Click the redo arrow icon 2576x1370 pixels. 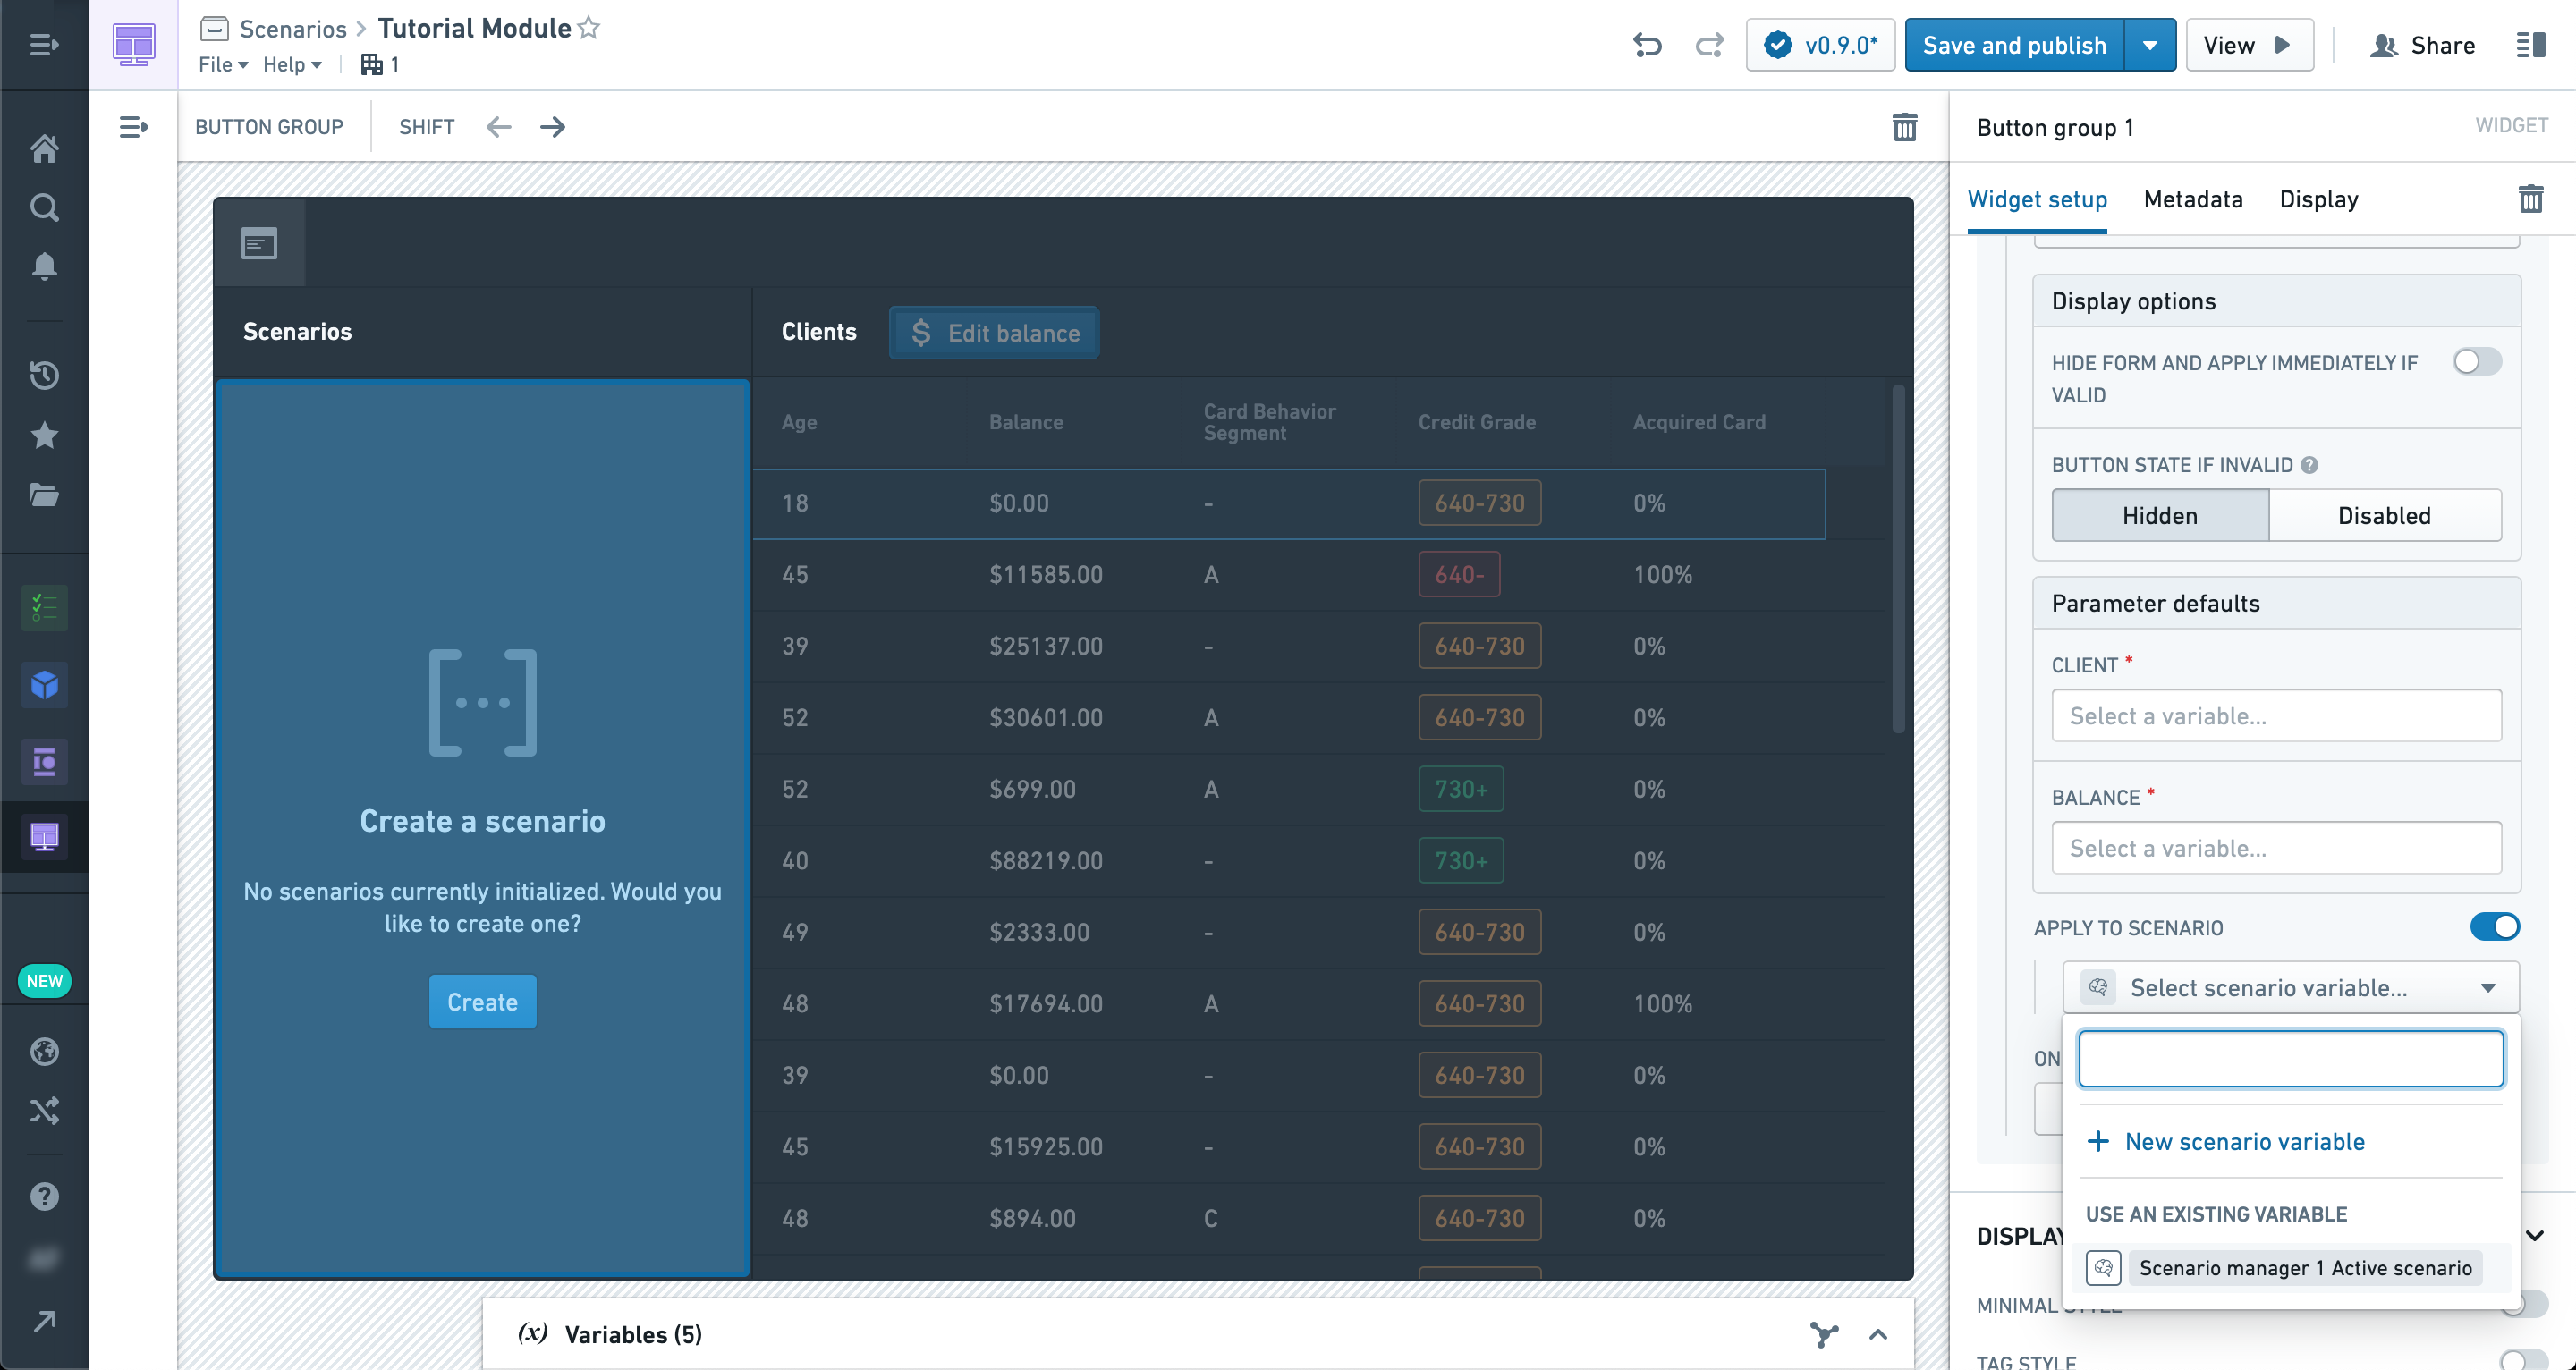click(1710, 45)
